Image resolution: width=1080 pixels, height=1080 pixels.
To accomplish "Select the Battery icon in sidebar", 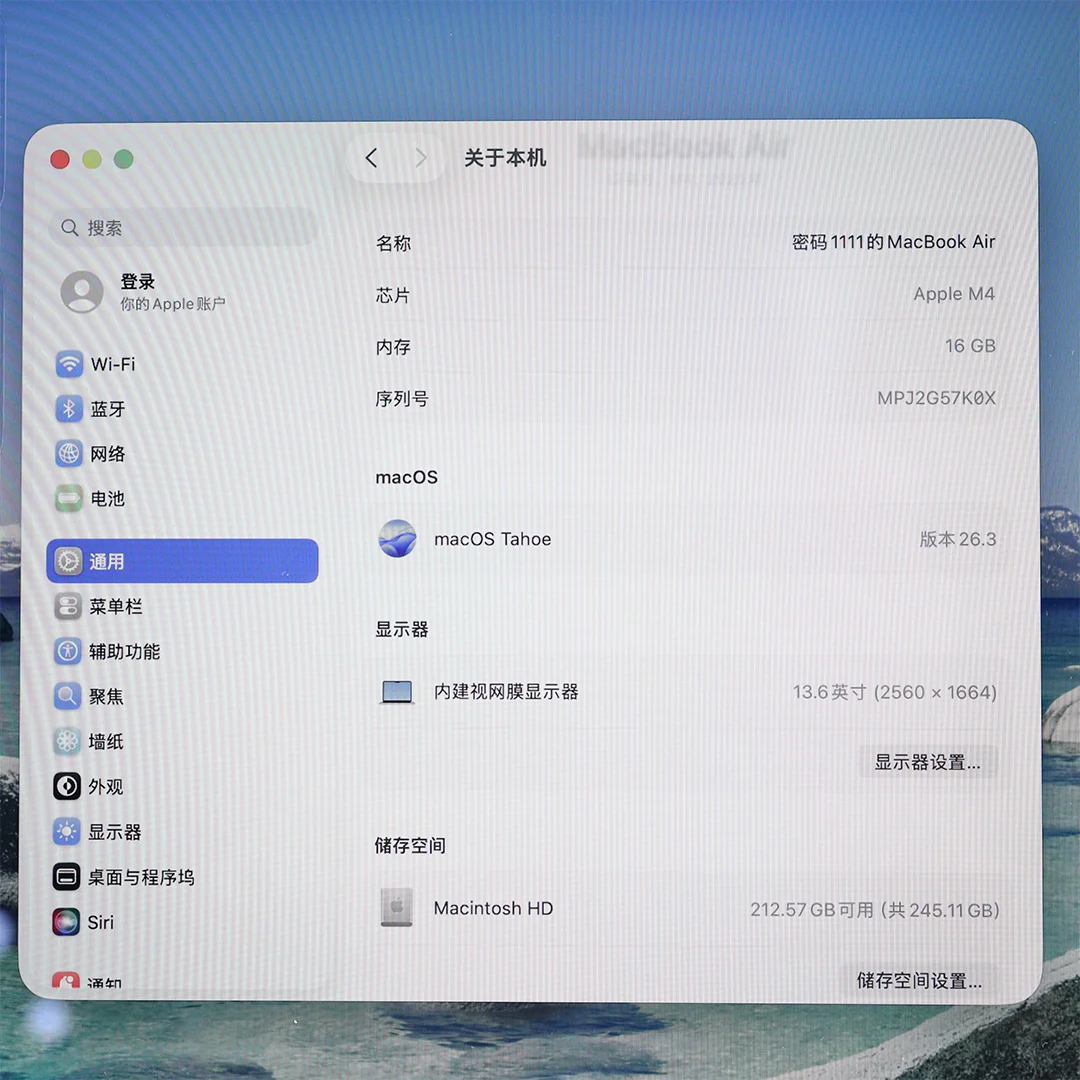I will point(68,498).
